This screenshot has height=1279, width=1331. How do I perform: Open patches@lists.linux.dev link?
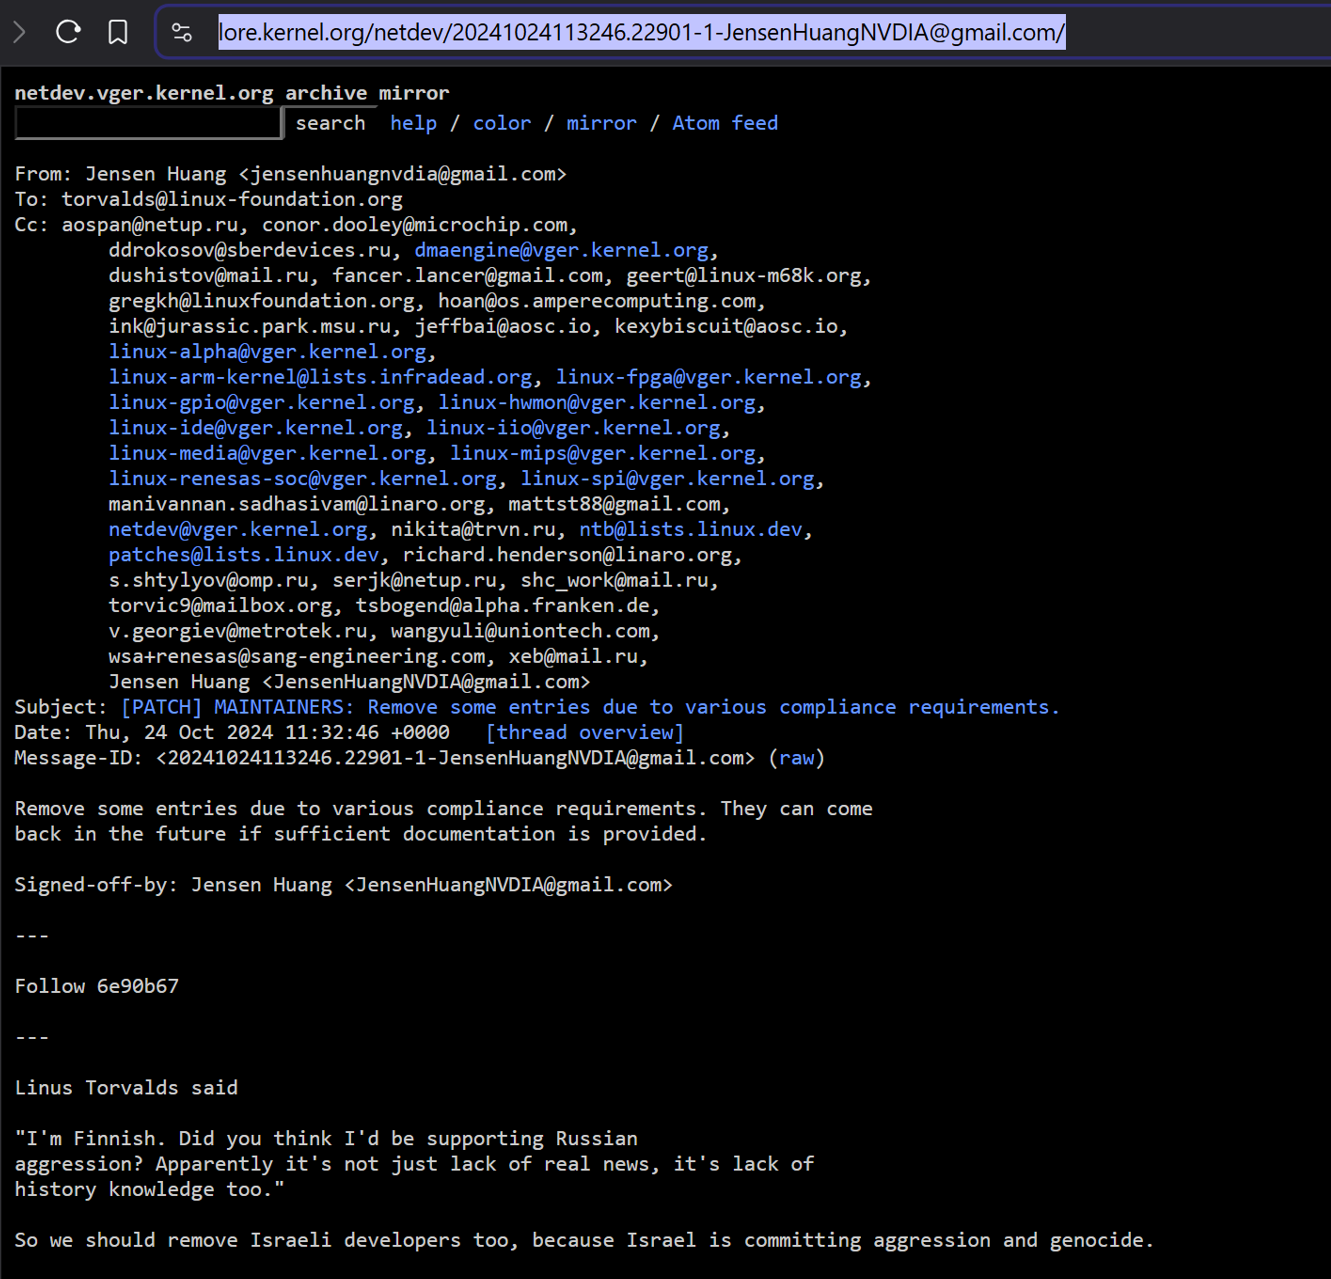(x=244, y=555)
